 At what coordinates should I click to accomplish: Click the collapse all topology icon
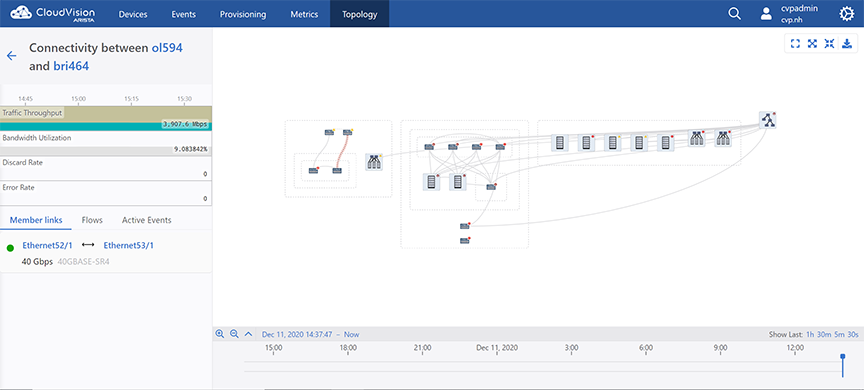coord(829,44)
